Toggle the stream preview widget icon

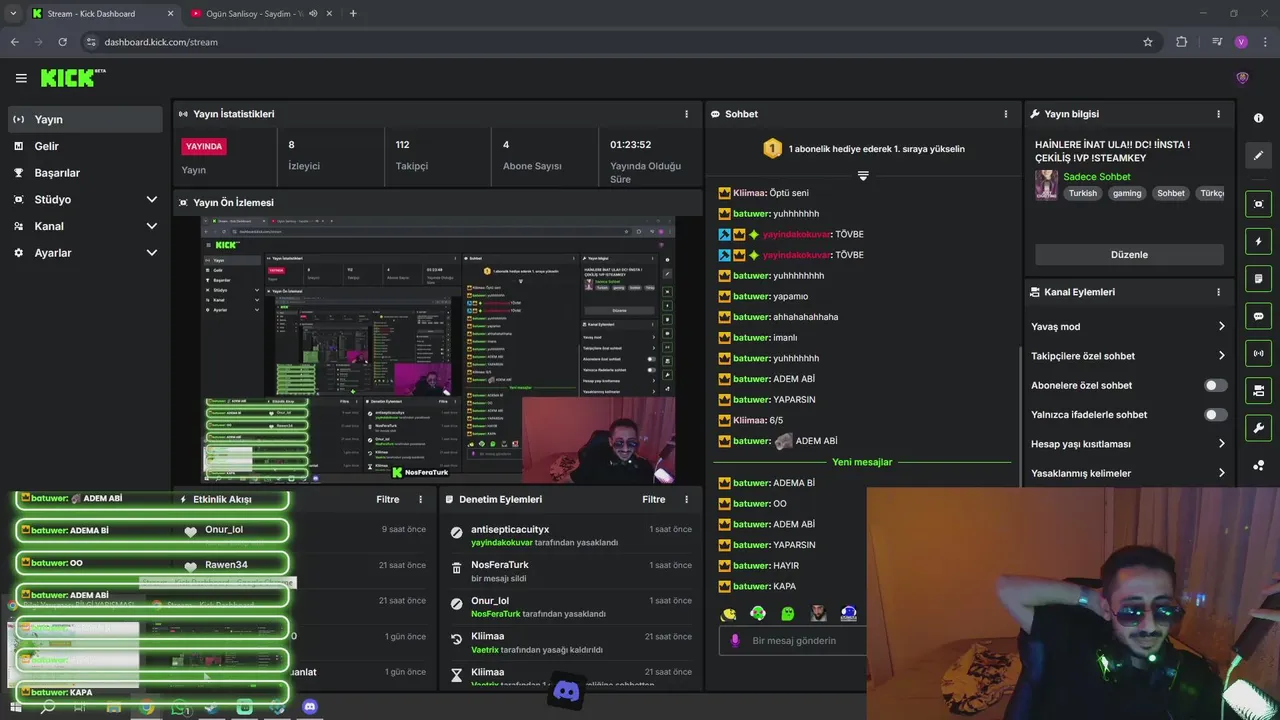tap(1258, 204)
